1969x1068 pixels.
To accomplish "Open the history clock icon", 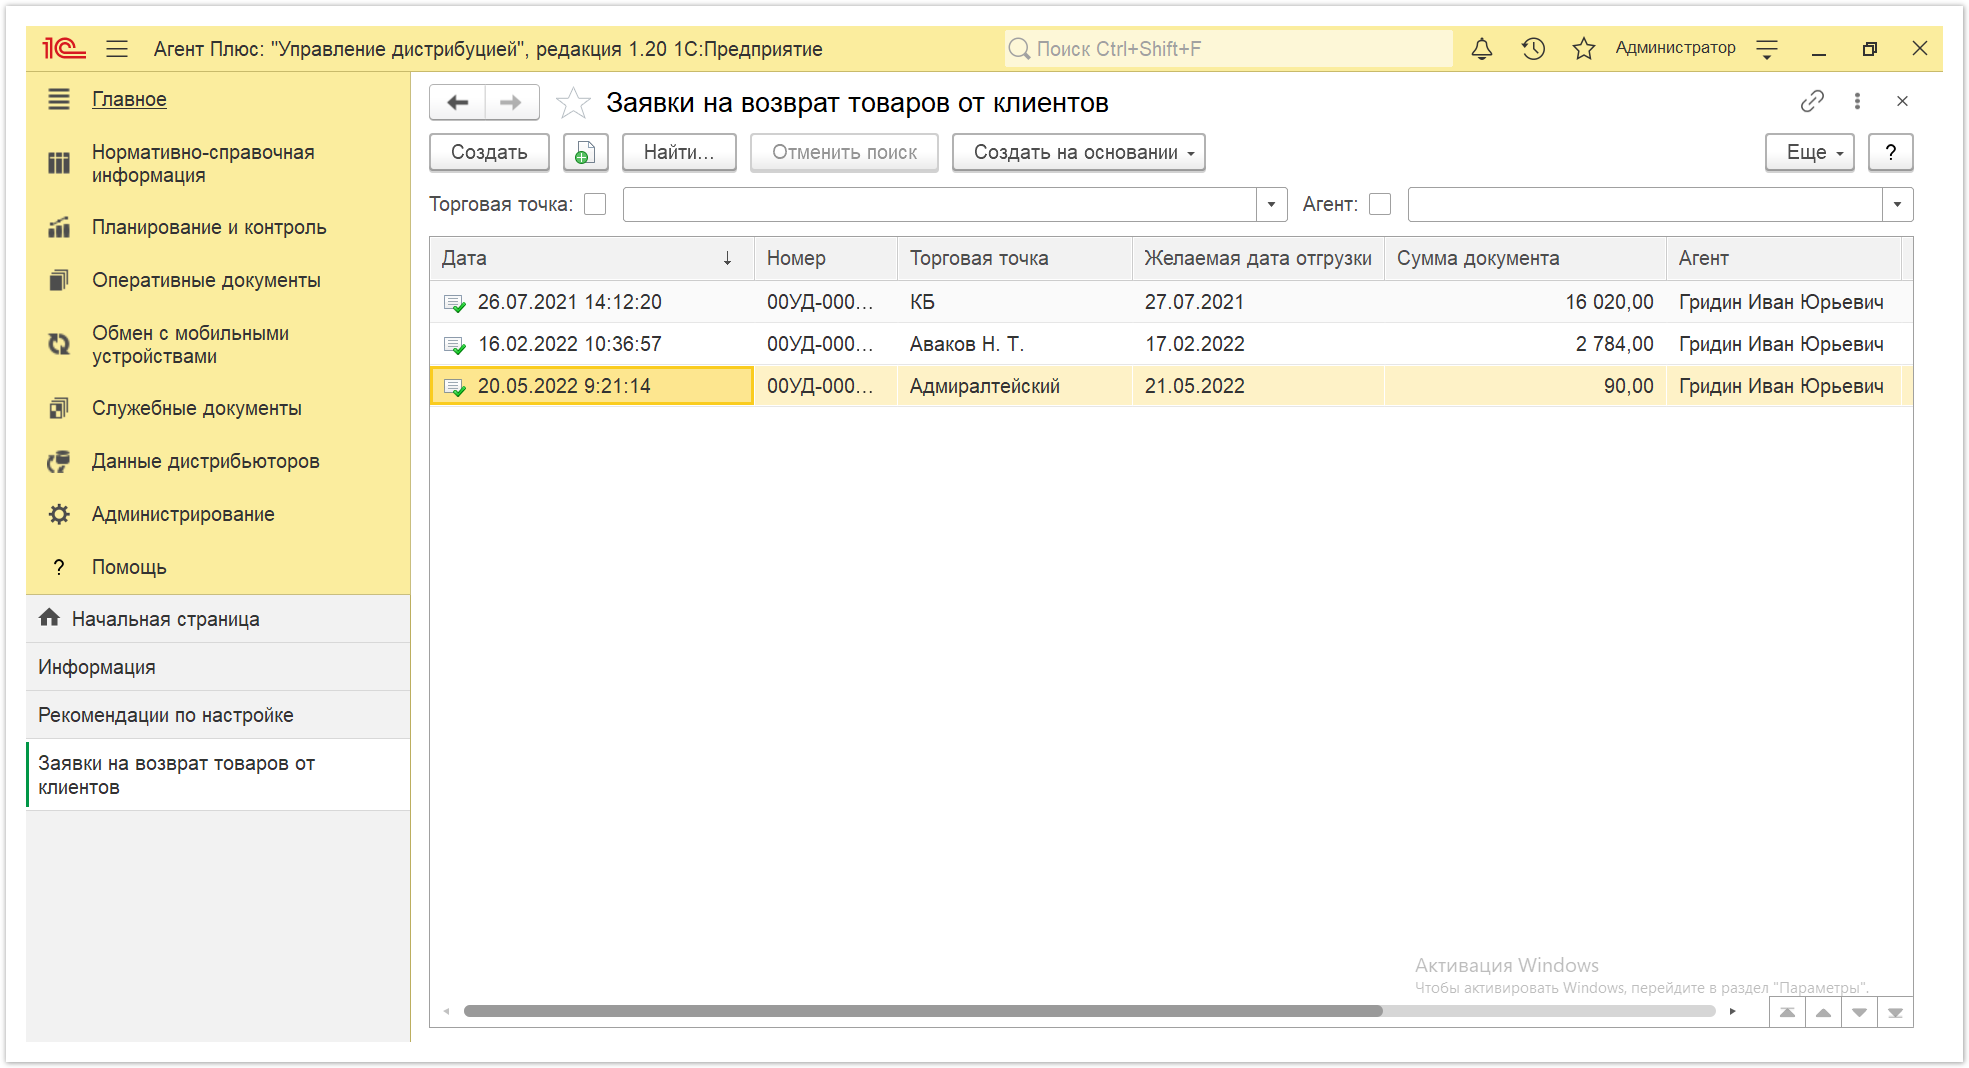I will 1533,48.
